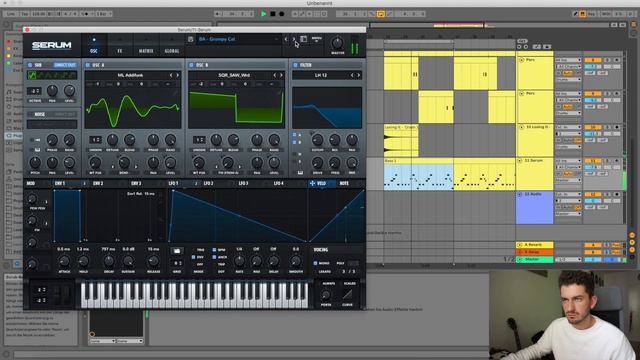This screenshot has width=640, height=360.
Task: Toggle the SUB oscillator on/off
Action: (x=30, y=65)
